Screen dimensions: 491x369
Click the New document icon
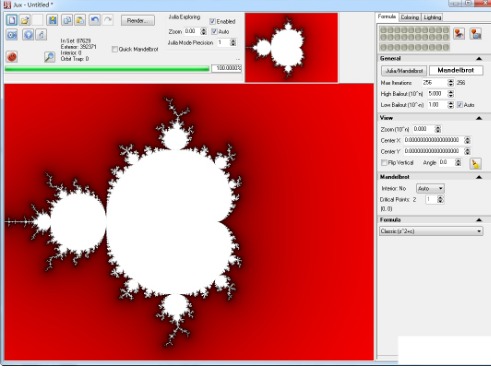coord(12,20)
